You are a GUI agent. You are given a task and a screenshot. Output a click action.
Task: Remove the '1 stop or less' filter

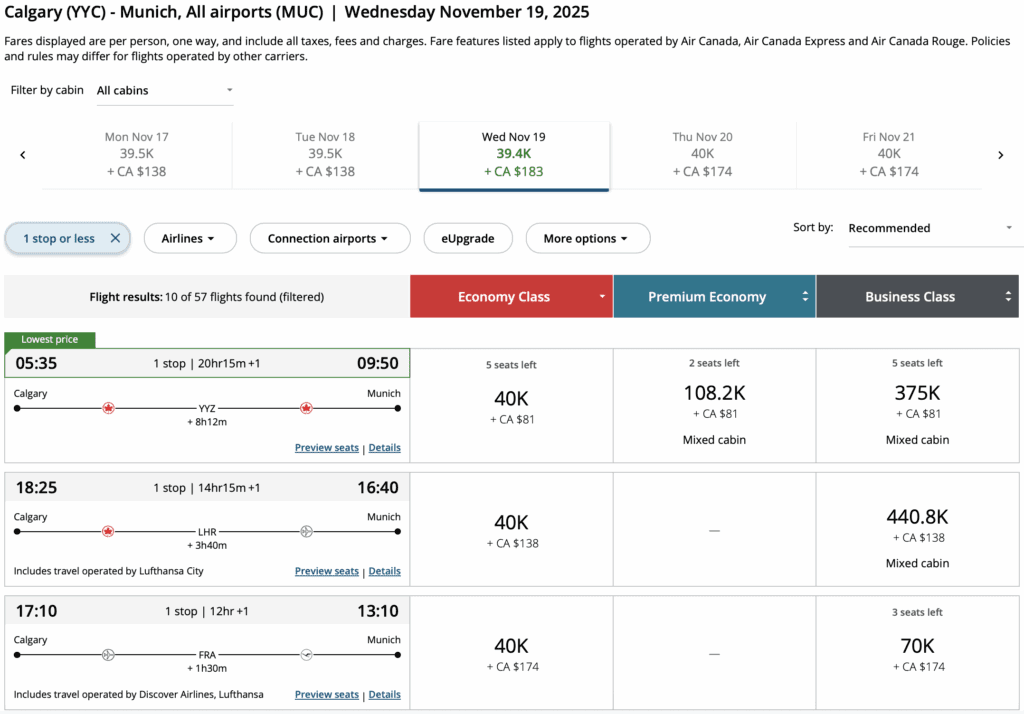pos(115,239)
